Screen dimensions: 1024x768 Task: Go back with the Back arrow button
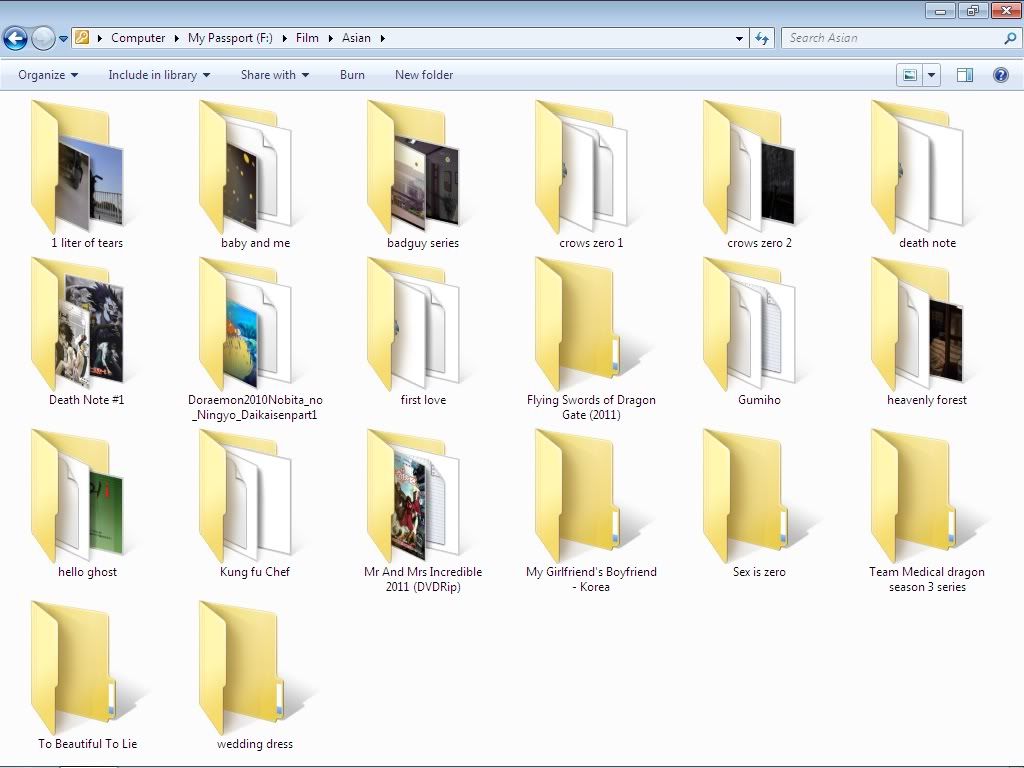pyautogui.click(x=16, y=39)
